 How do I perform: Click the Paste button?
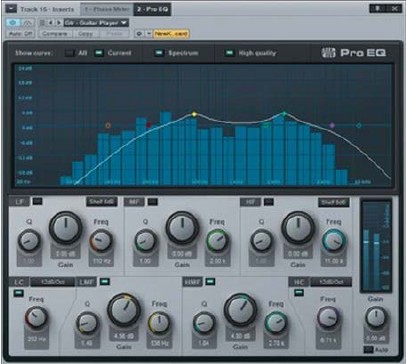tap(114, 34)
